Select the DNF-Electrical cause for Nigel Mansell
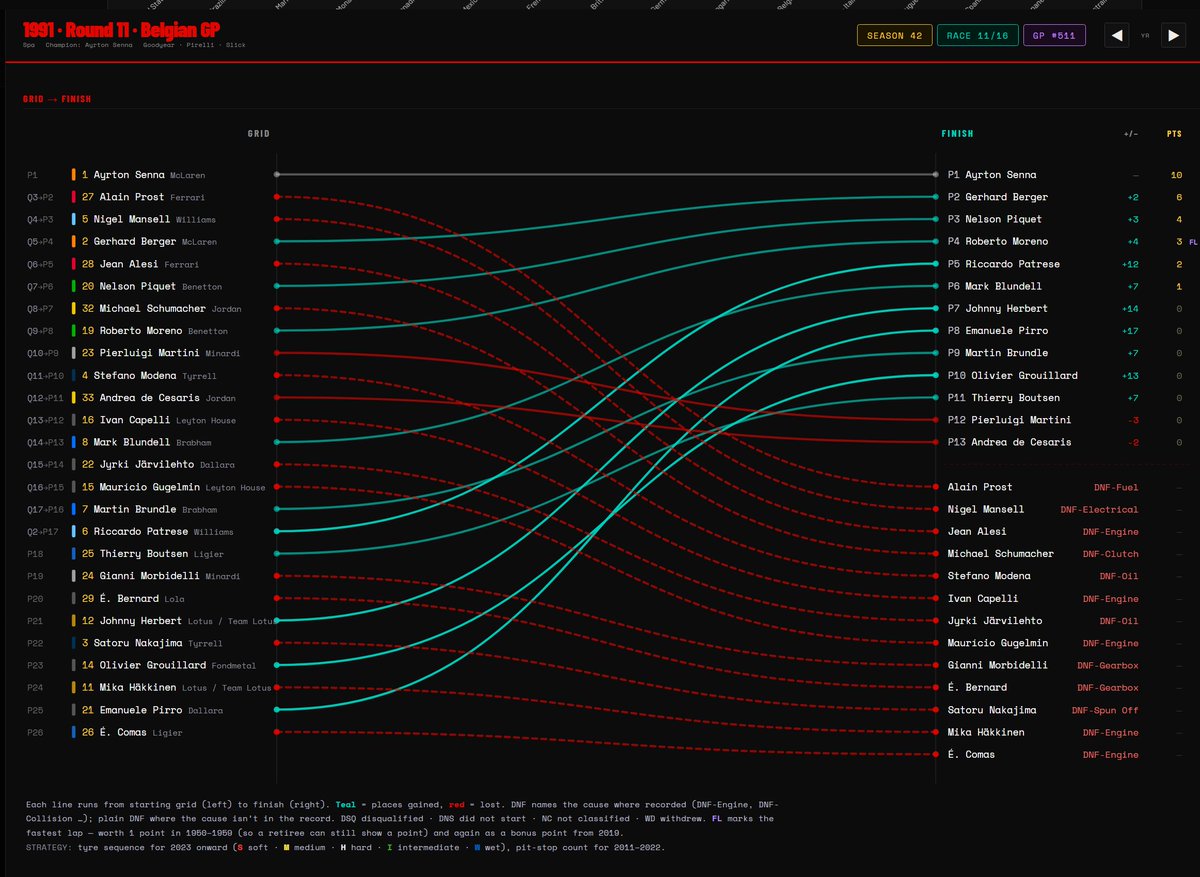 (1099, 509)
